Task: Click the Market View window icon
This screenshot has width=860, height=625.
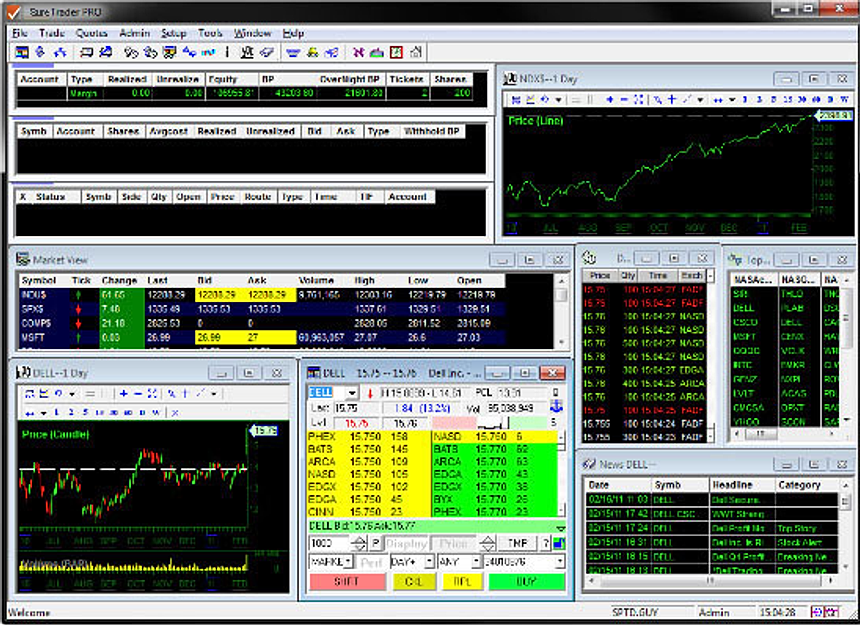Action: tap(22, 259)
